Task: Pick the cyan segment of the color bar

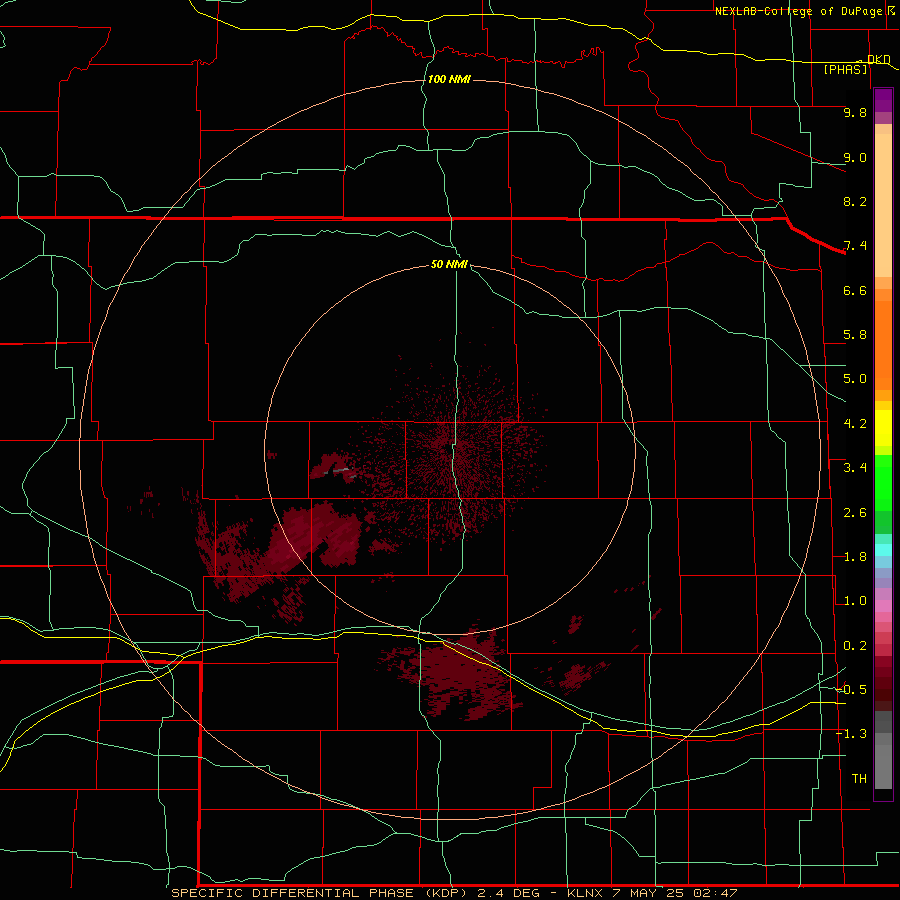Action: 883,550
